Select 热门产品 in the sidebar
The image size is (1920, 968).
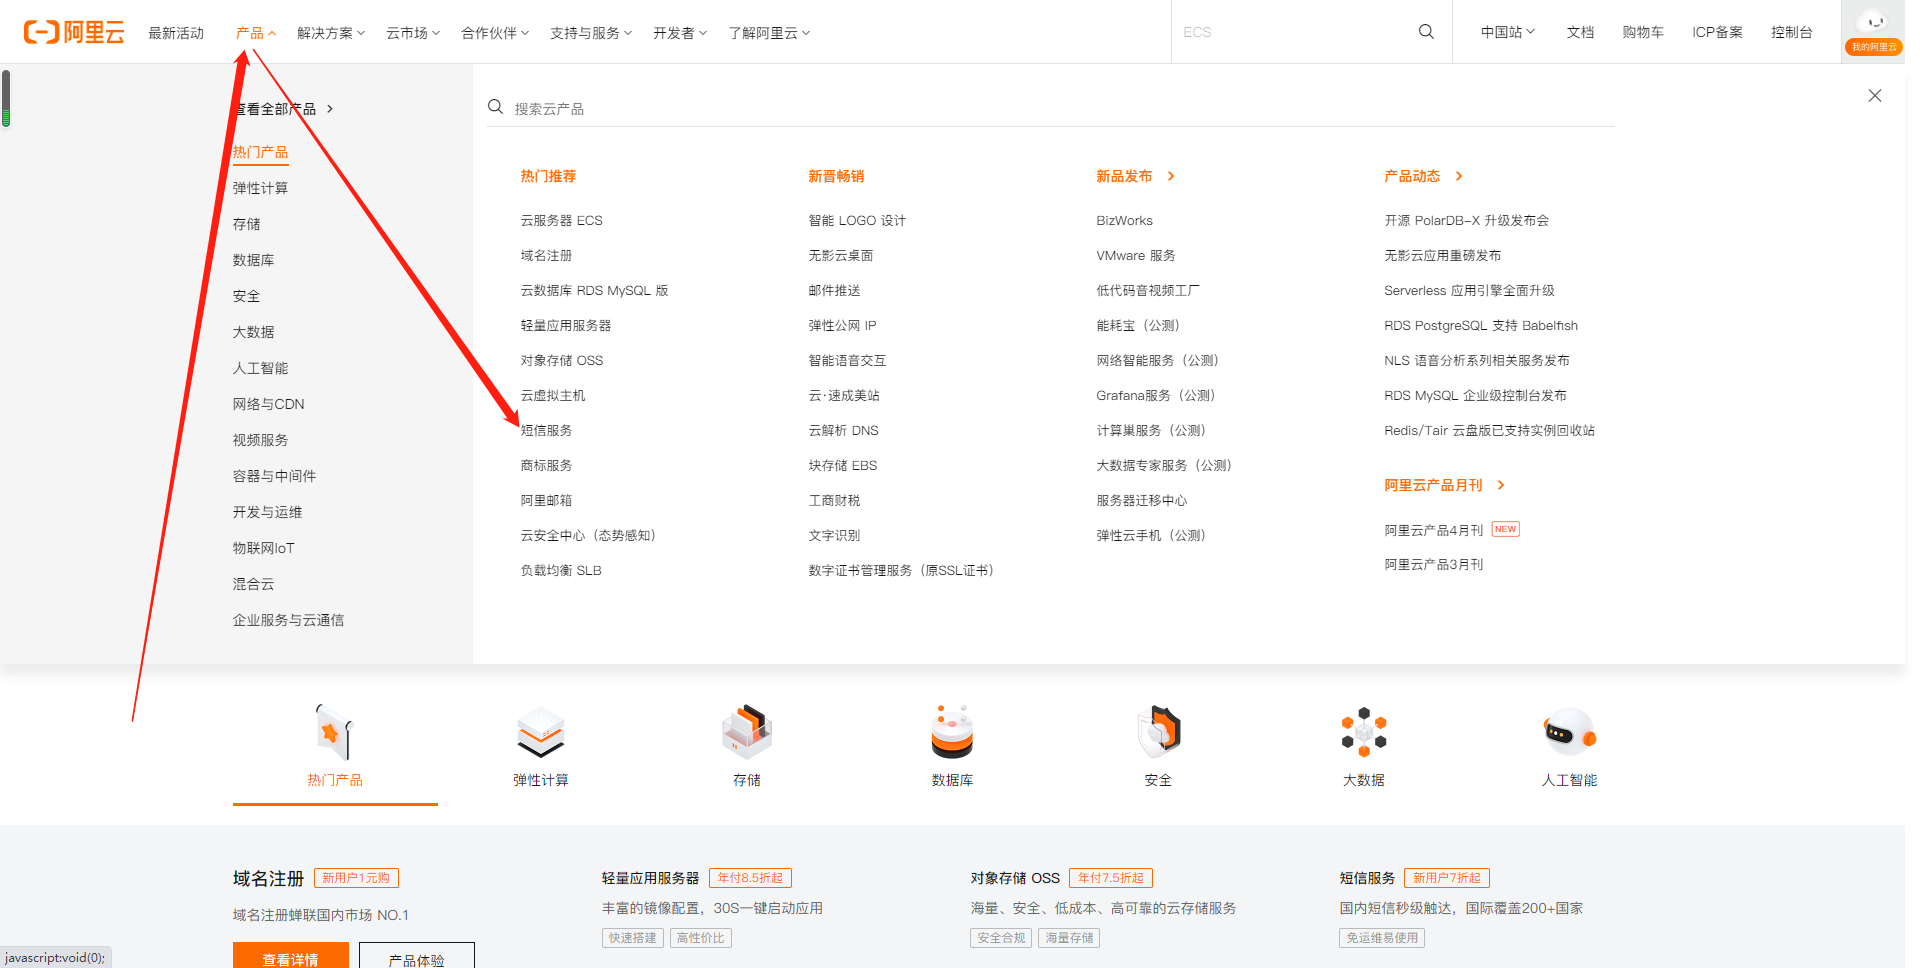coord(260,152)
